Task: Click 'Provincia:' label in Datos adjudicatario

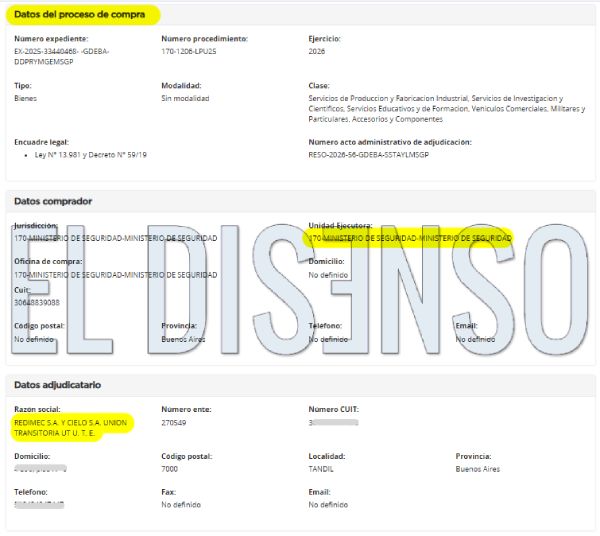Action: [x=473, y=456]
